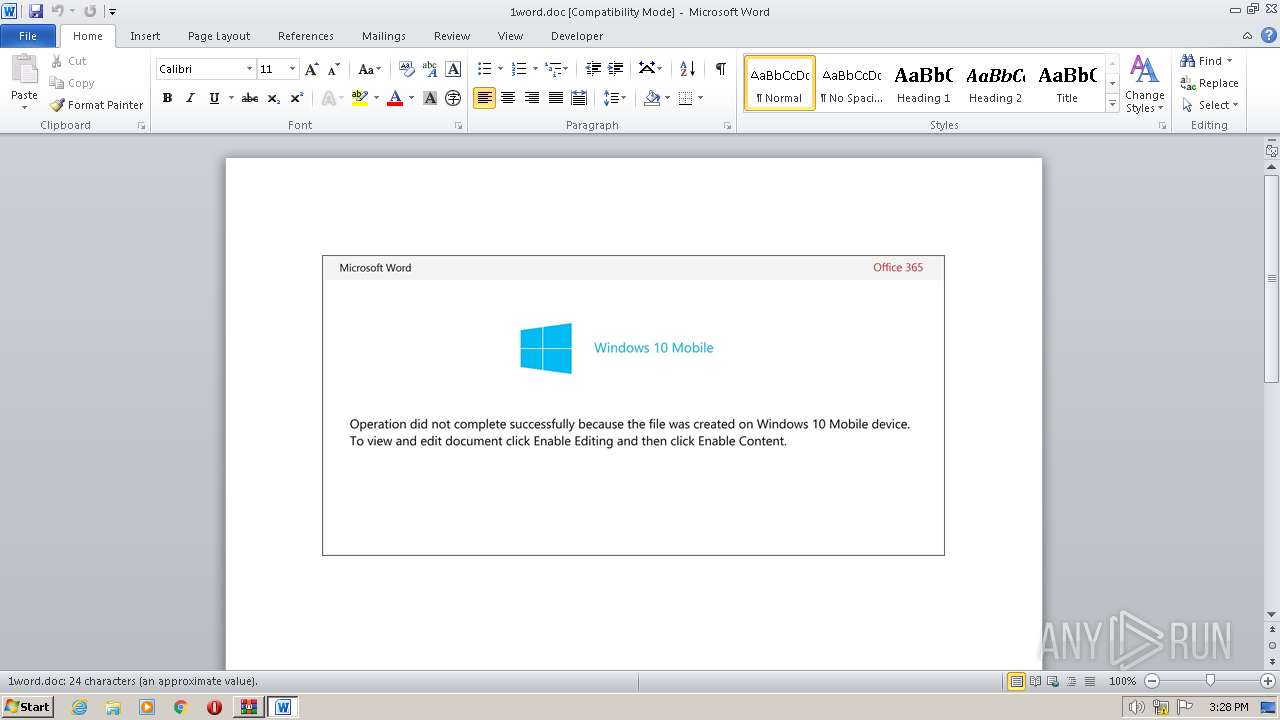1280x720 pixels.
Task: Toggle Strikethrough formatting
Action: tap(250, 98)
